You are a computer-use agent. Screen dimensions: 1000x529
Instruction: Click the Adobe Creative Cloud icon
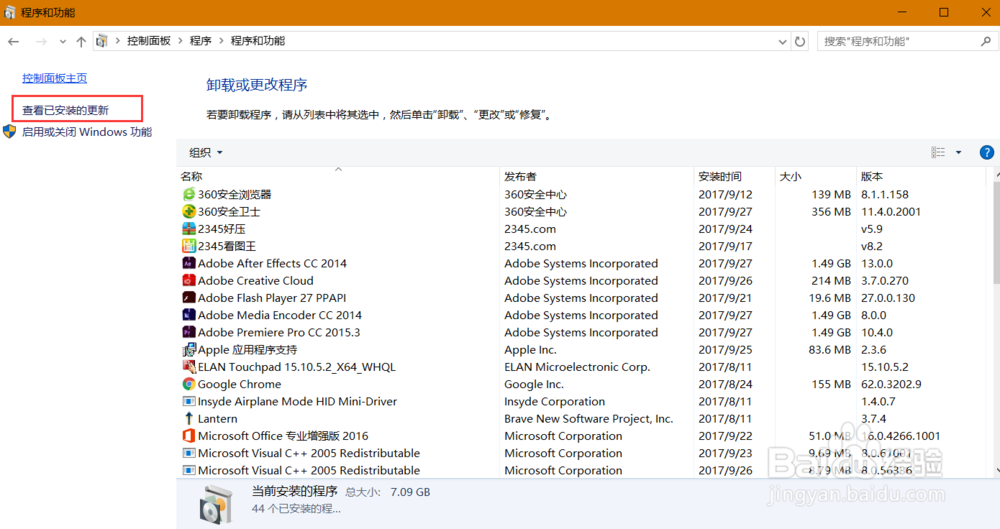(189, 280)
